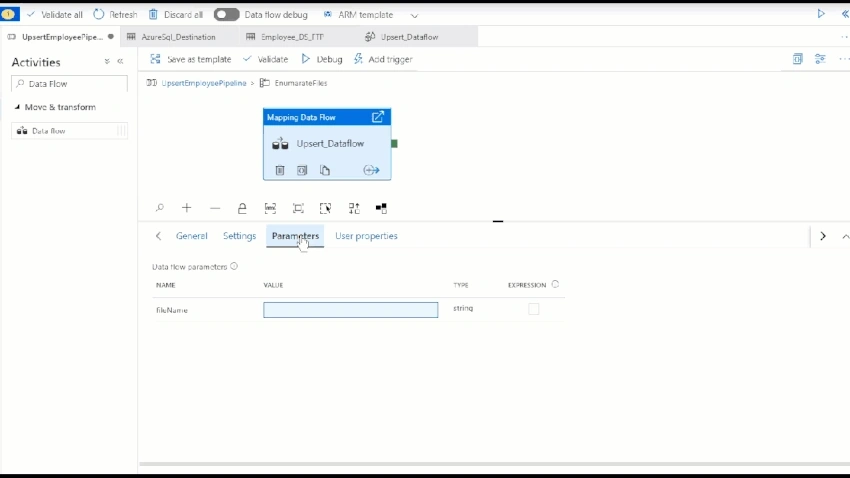Open the Settings tab
The image size is (850, 478).
pyautogui.click(x=240, y=236)
